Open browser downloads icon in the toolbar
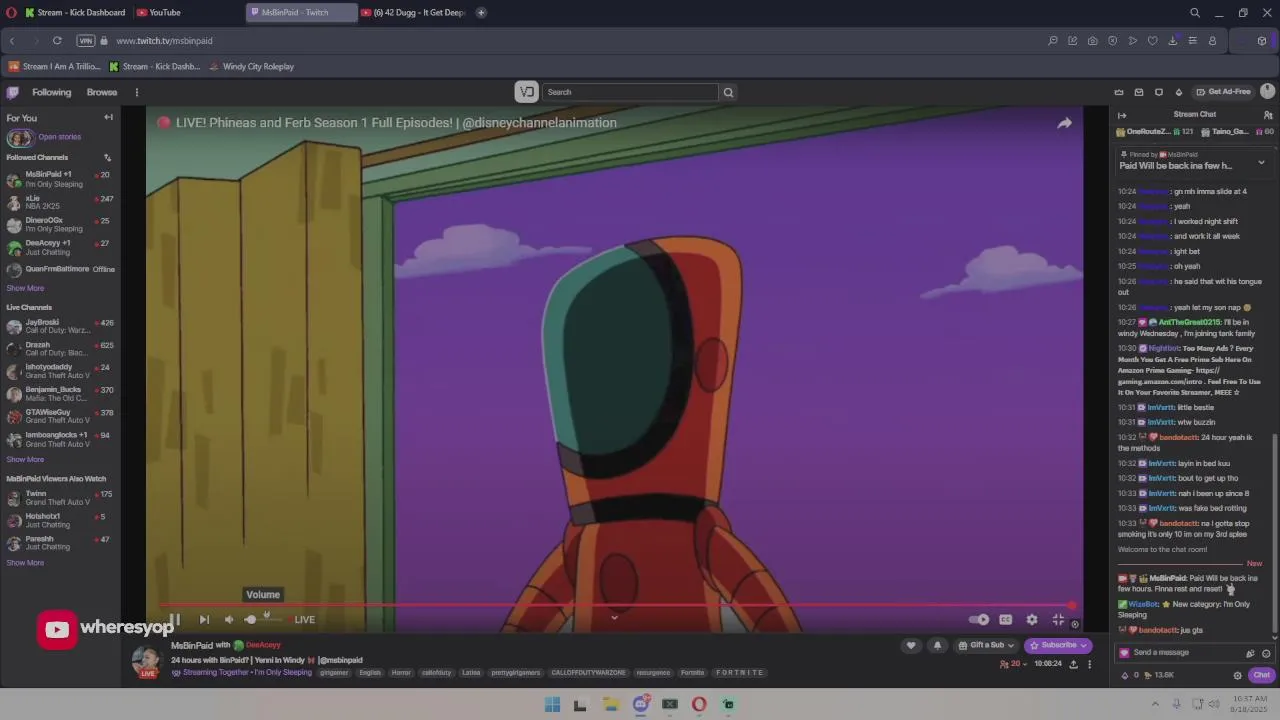Image resolution: width=1280 pixels, height=720 pixels. (1172, 41)
